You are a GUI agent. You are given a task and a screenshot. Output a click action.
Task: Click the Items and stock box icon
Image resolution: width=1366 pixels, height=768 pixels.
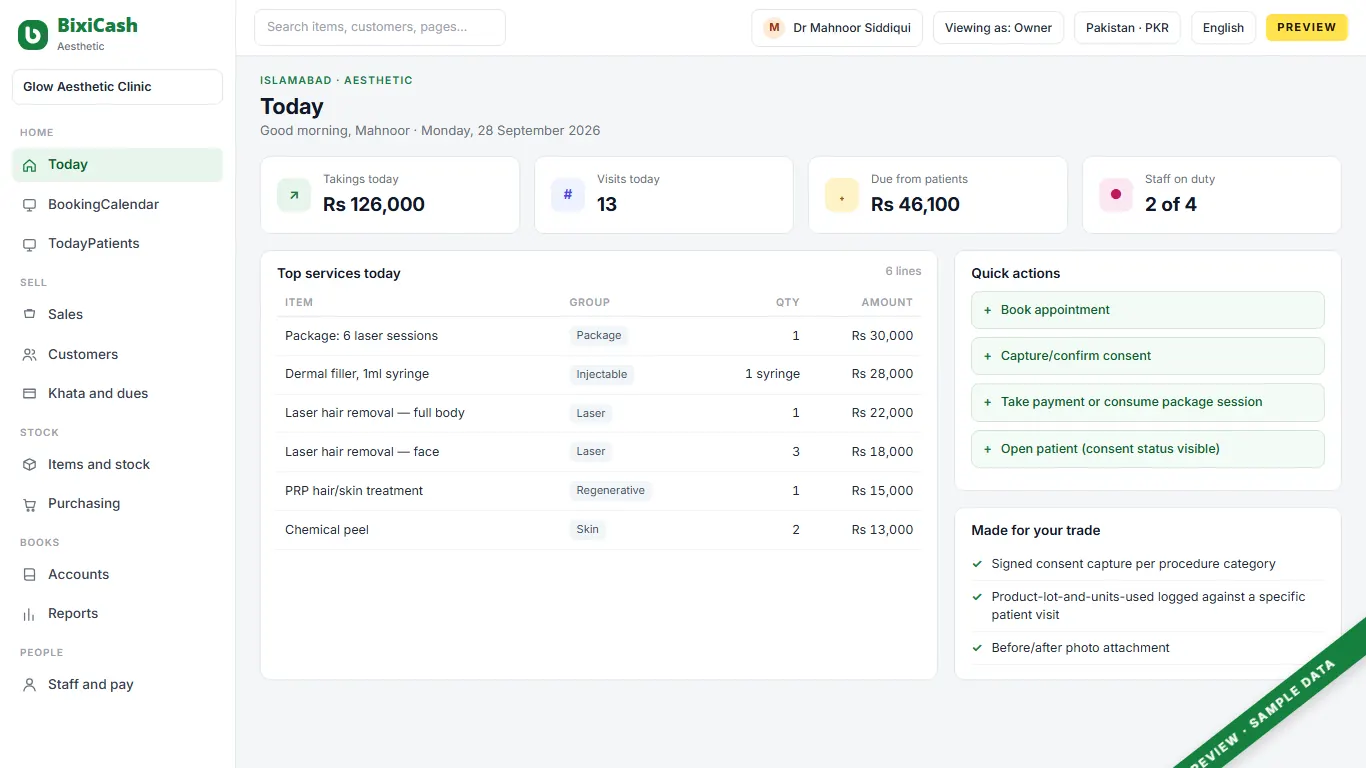pos(29,465)
